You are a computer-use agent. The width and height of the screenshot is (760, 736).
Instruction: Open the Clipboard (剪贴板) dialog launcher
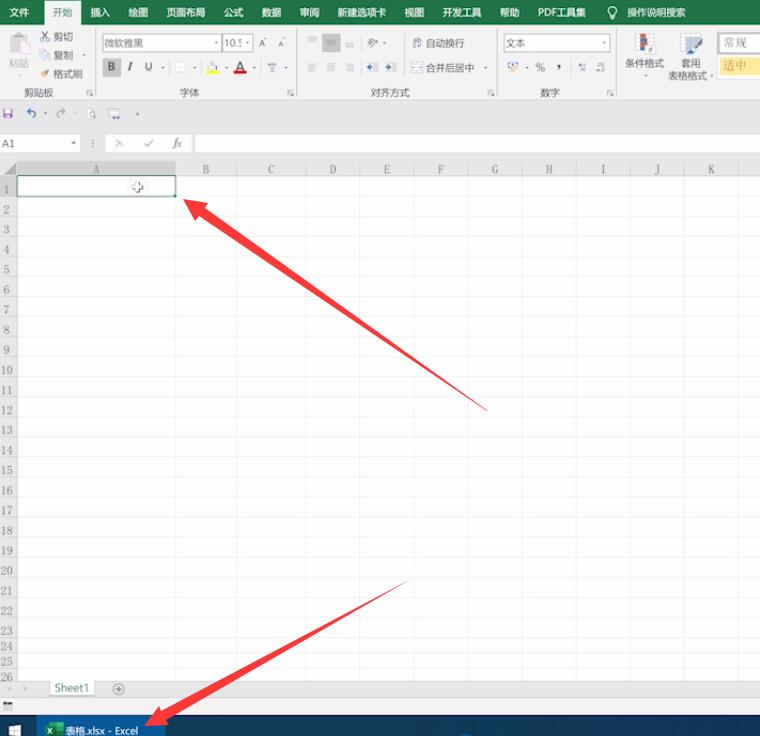pos(90,93)
